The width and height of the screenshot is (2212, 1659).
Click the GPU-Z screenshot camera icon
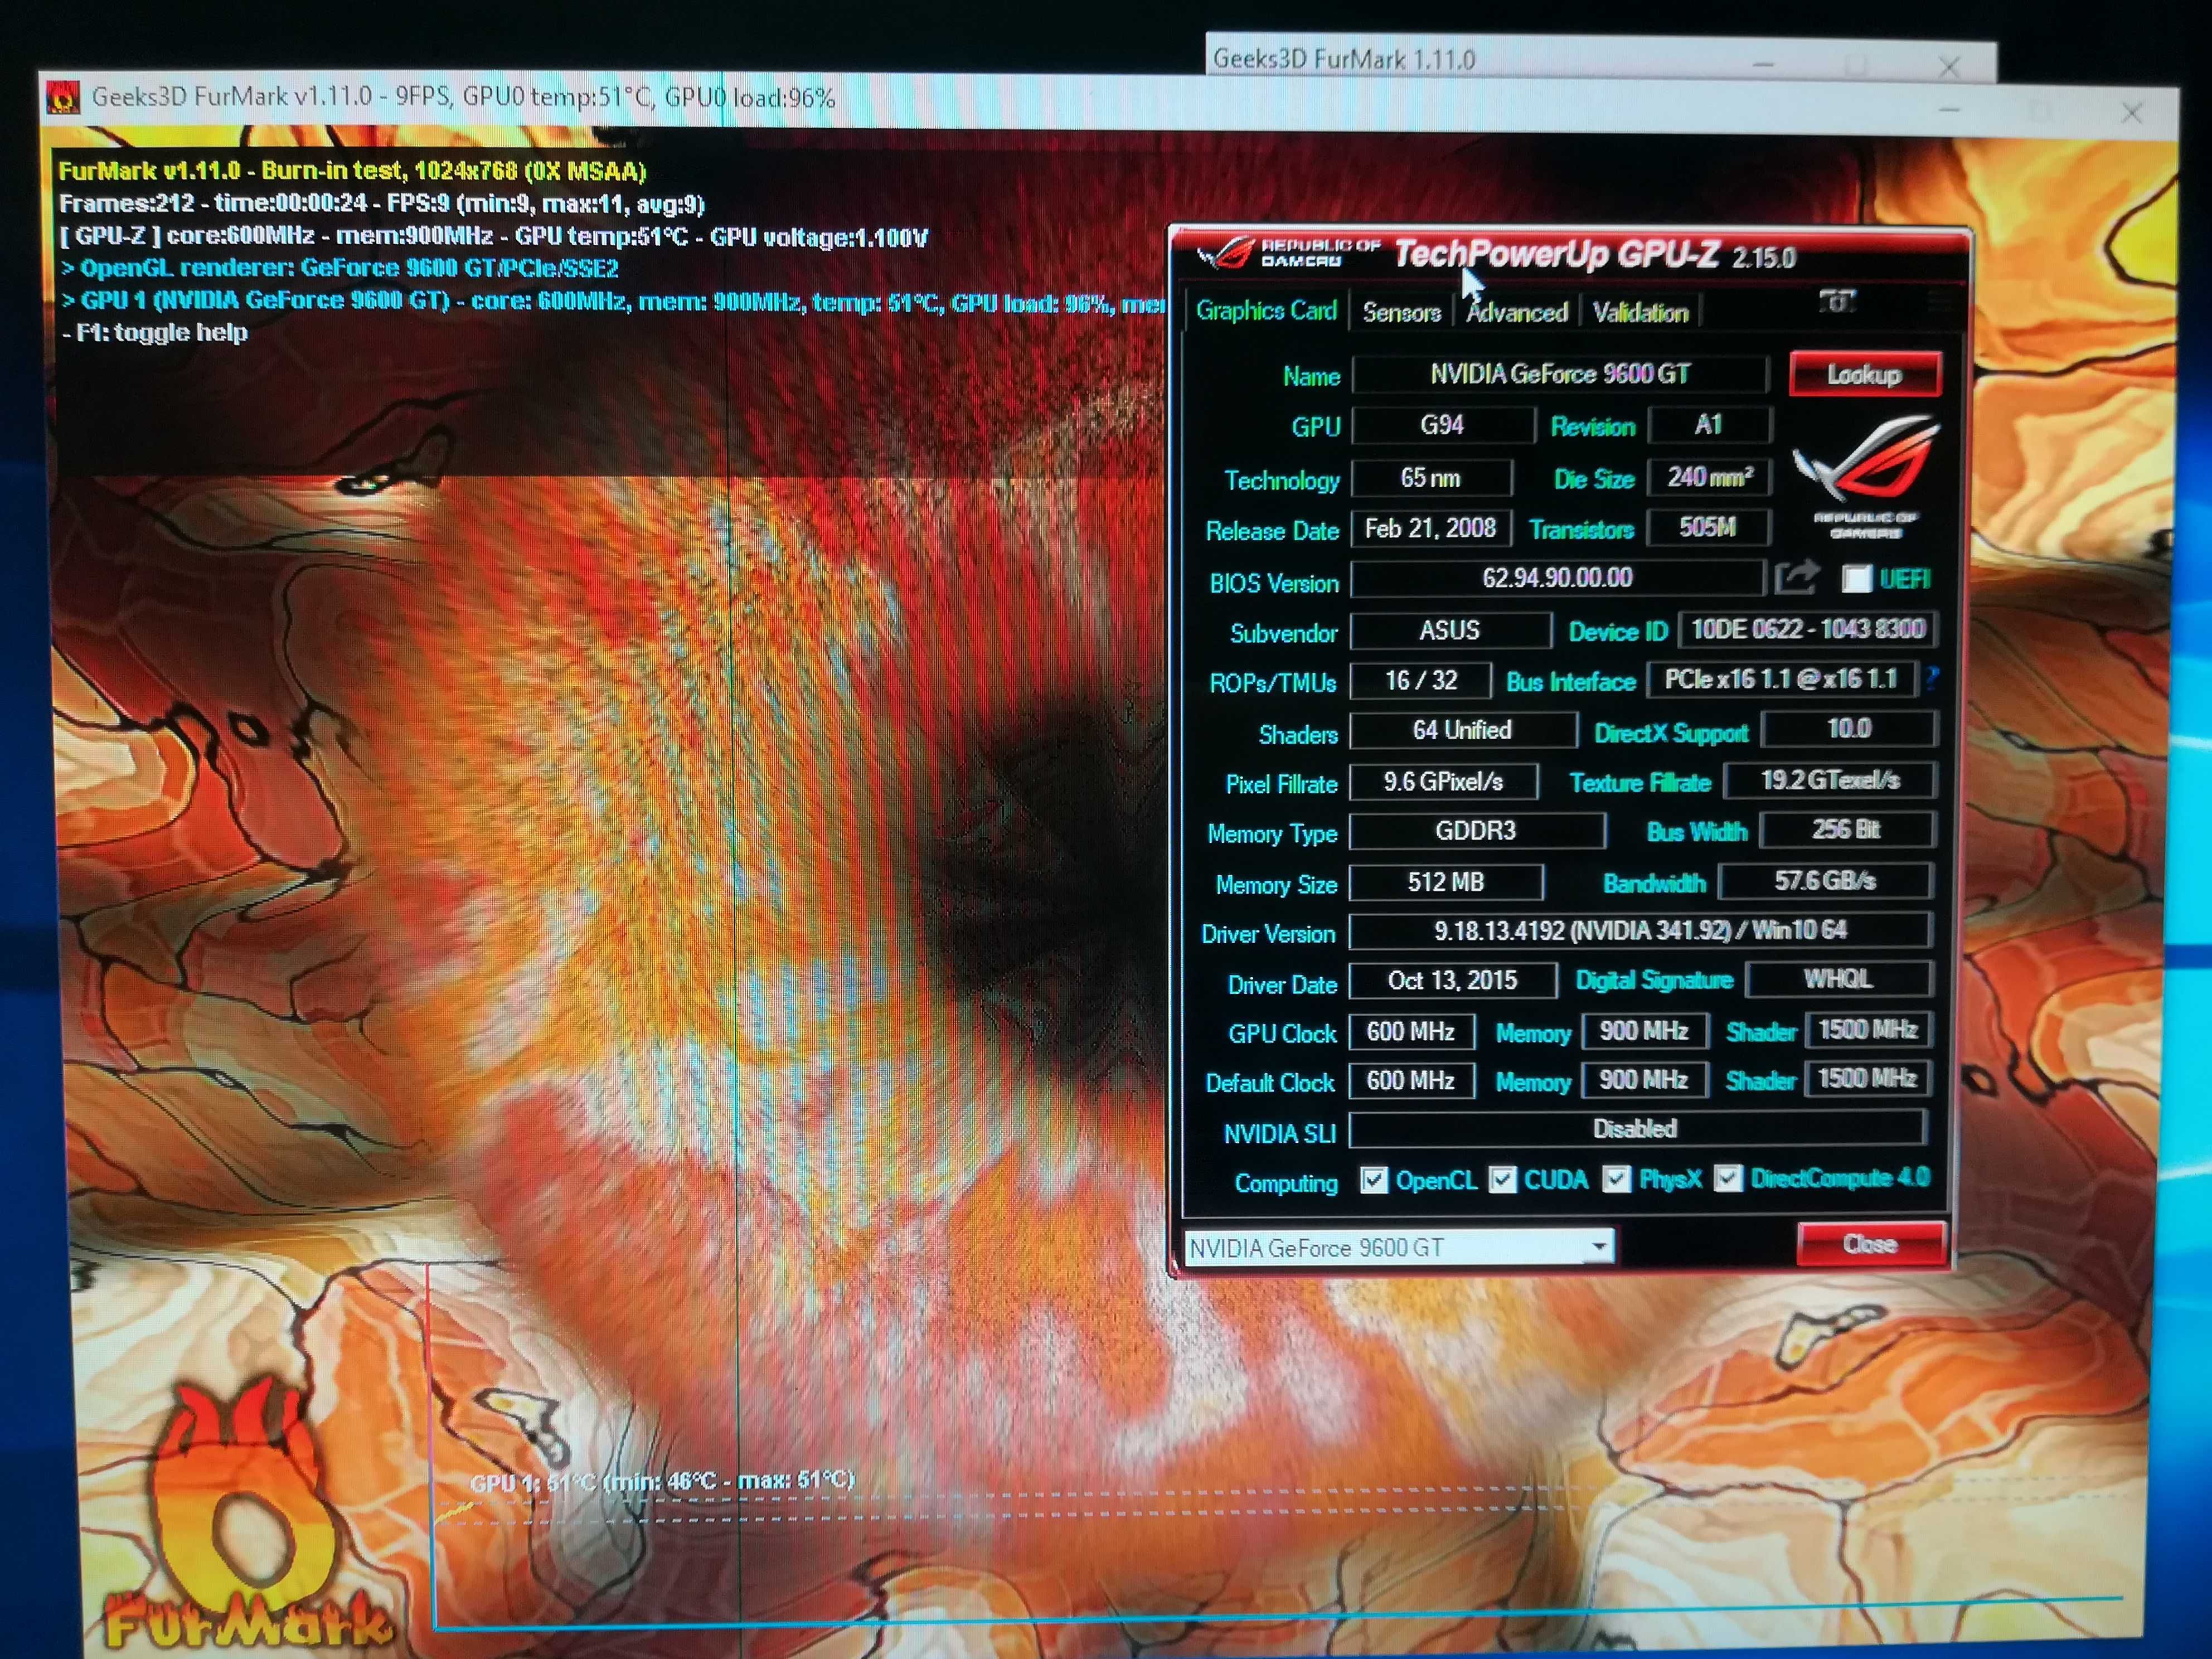tap(1837, 301)
